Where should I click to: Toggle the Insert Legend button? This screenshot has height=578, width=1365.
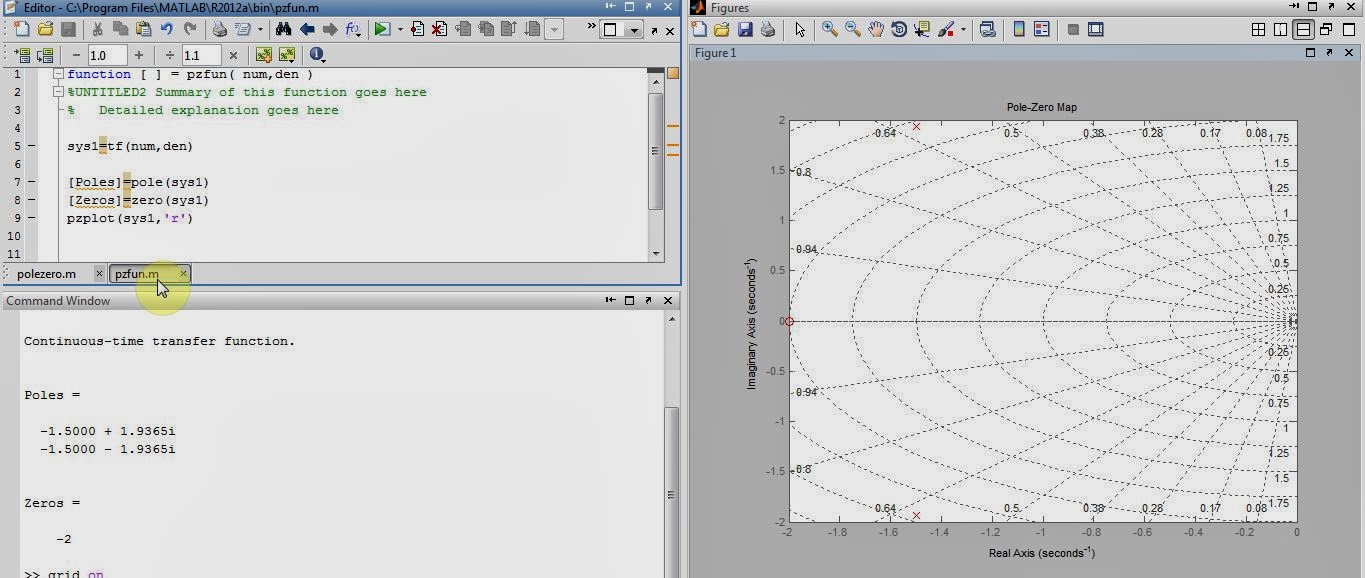click(x=1041, y=30)
